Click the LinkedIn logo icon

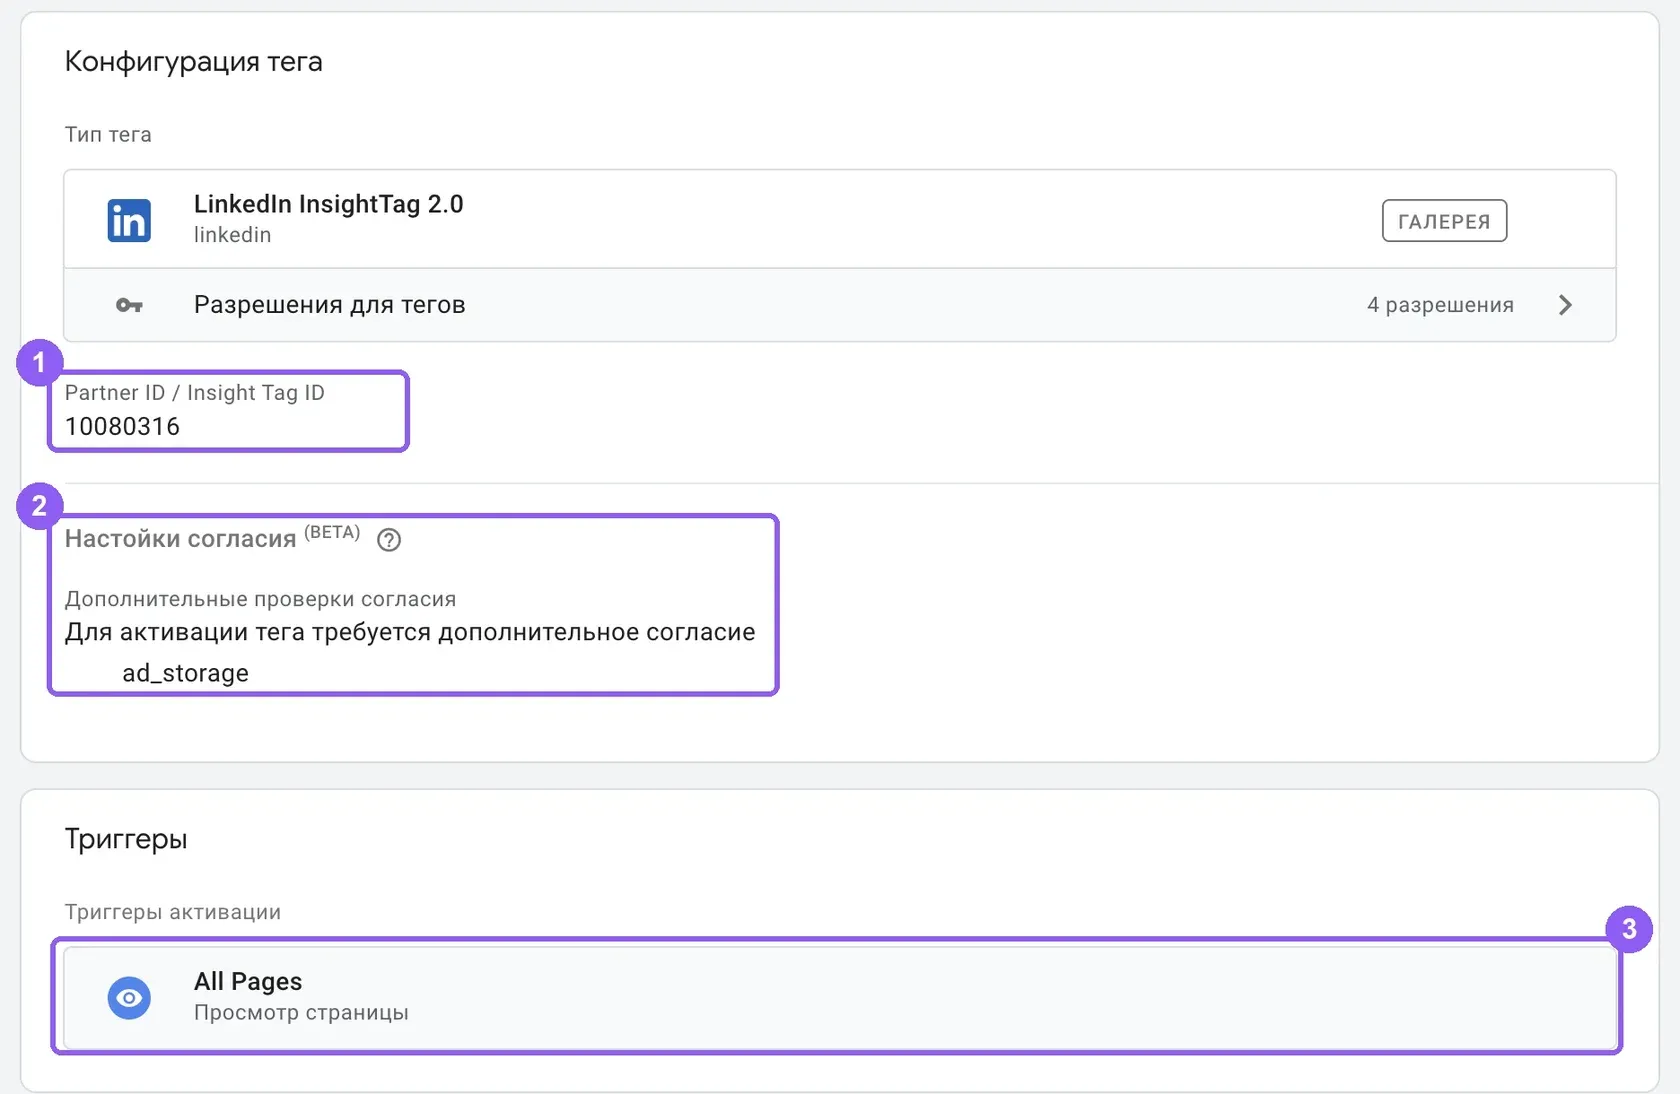click(129, 220)
